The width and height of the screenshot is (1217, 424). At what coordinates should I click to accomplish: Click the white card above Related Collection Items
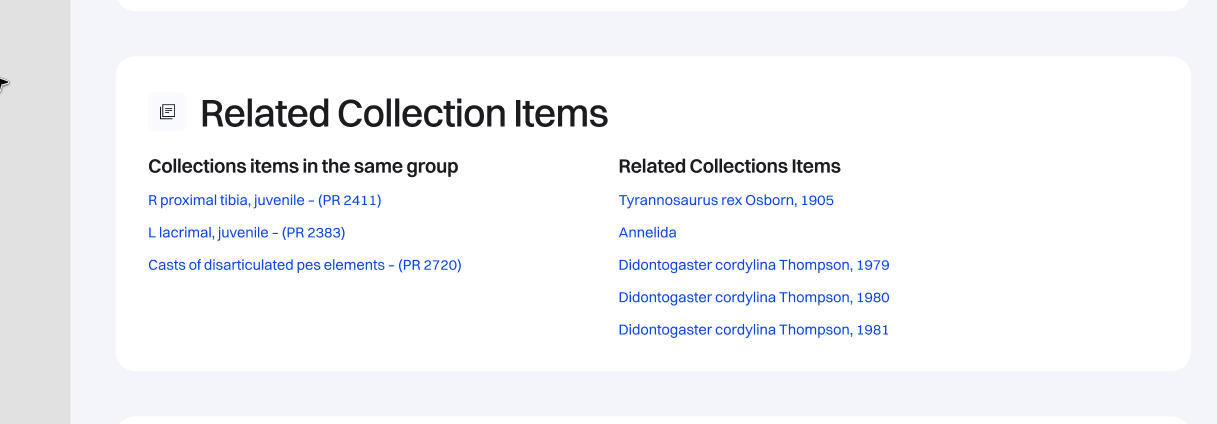(650, 5)
